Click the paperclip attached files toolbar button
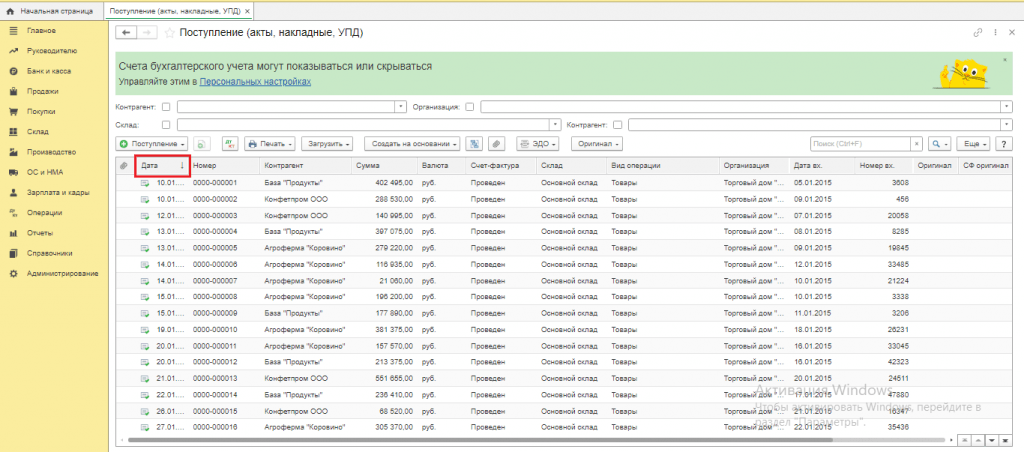Image resolution: width=1024 pixels, height=452 pixels. pyautogui.click(x=496, y=144)
